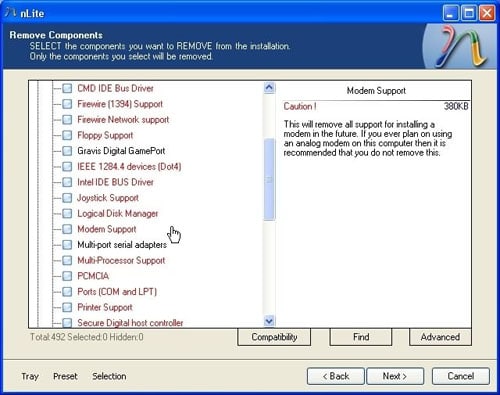
Task: Mark the Modem Support checkbox for removal
Action: pos(67,229)
